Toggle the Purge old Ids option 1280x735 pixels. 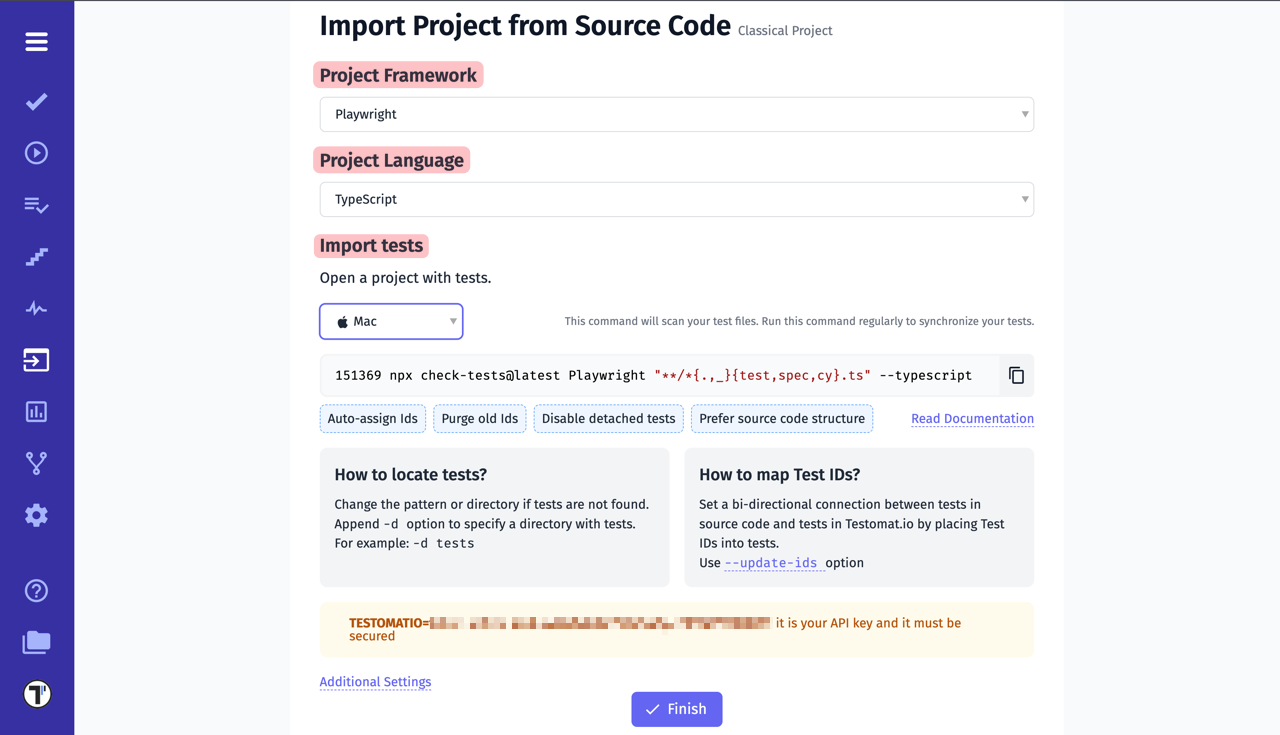(x=479, y=418)
